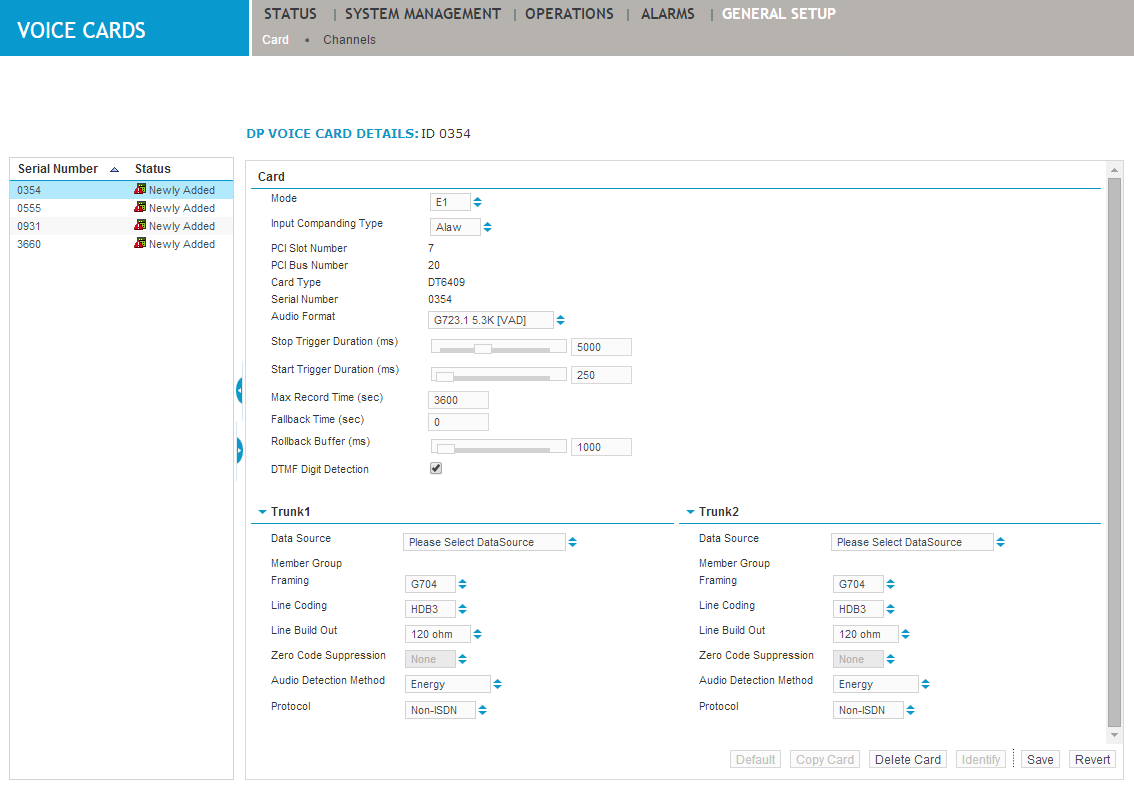Click the lower splitter arrow handle
This screenshot has width=1134, height=786.
tap(240, 451)
